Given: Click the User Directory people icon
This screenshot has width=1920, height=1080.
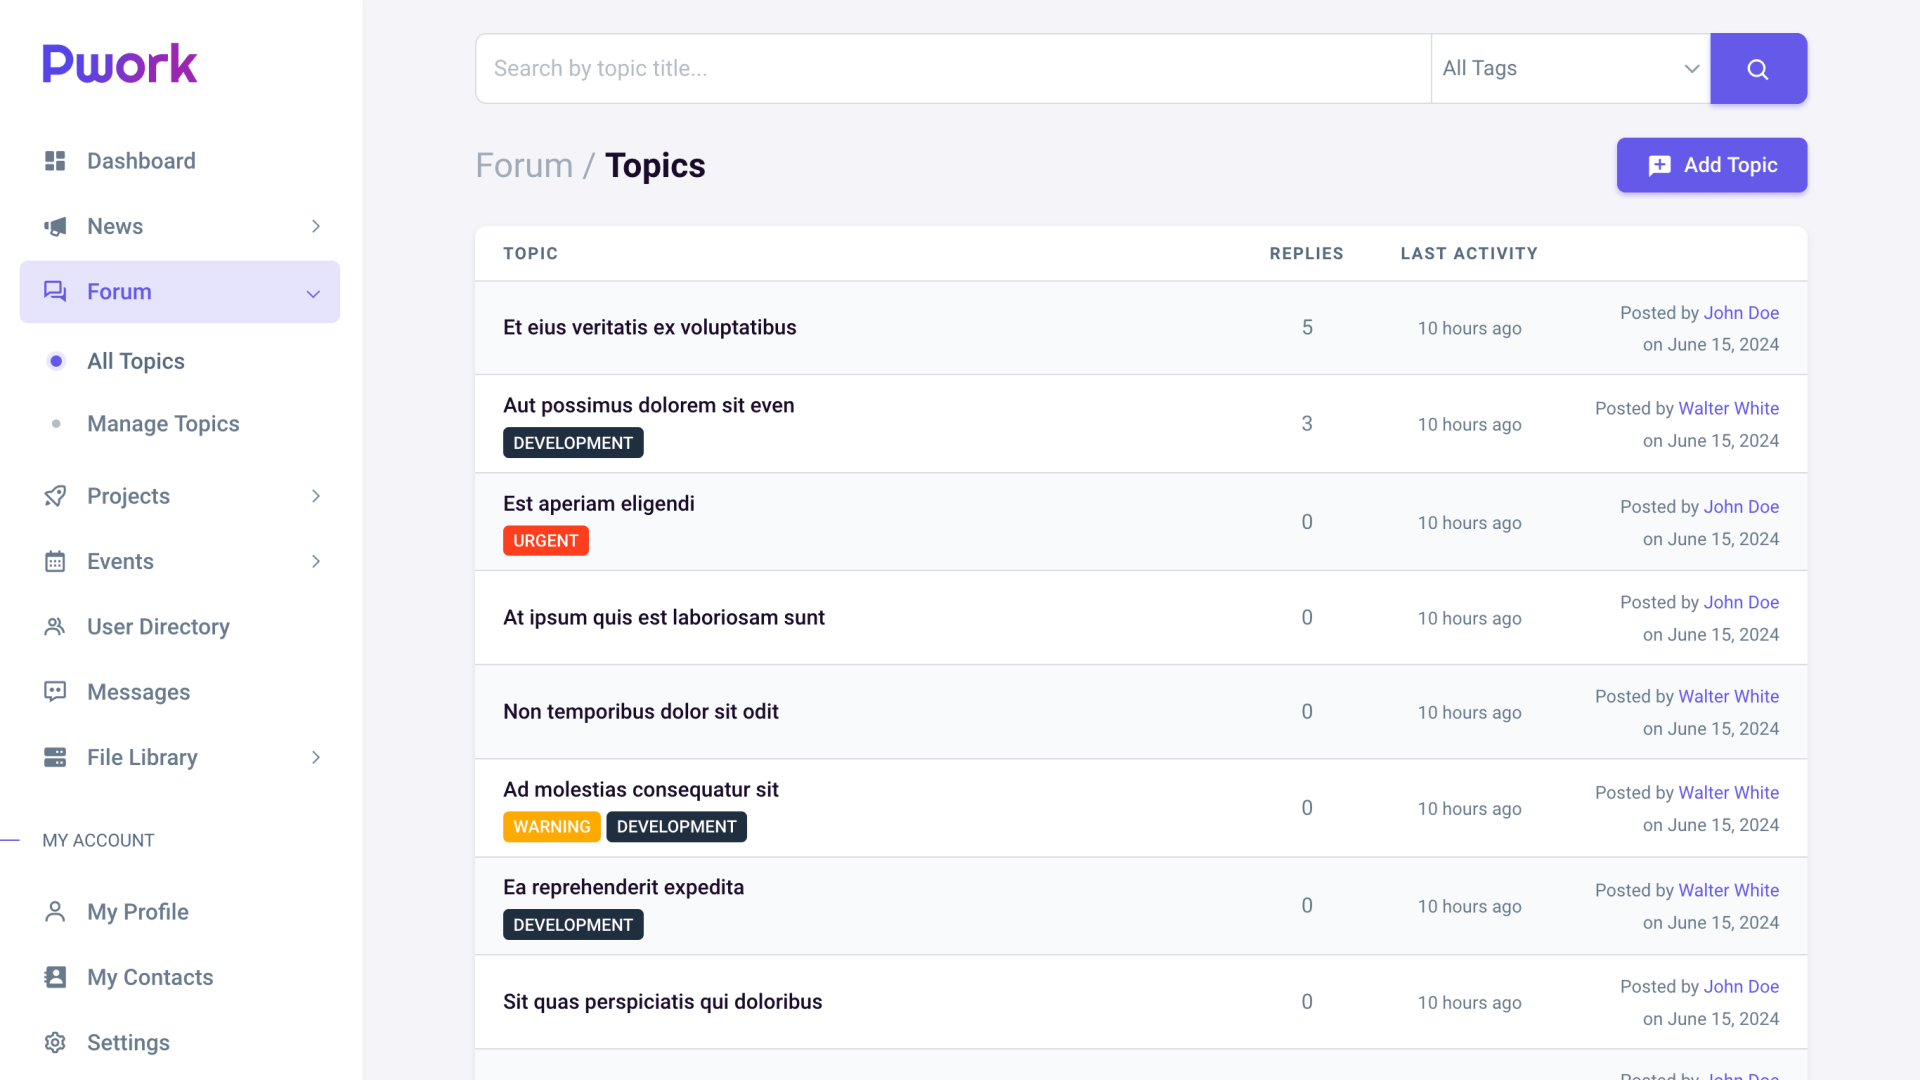Looking at the screenshot, I should click(55, 626).
